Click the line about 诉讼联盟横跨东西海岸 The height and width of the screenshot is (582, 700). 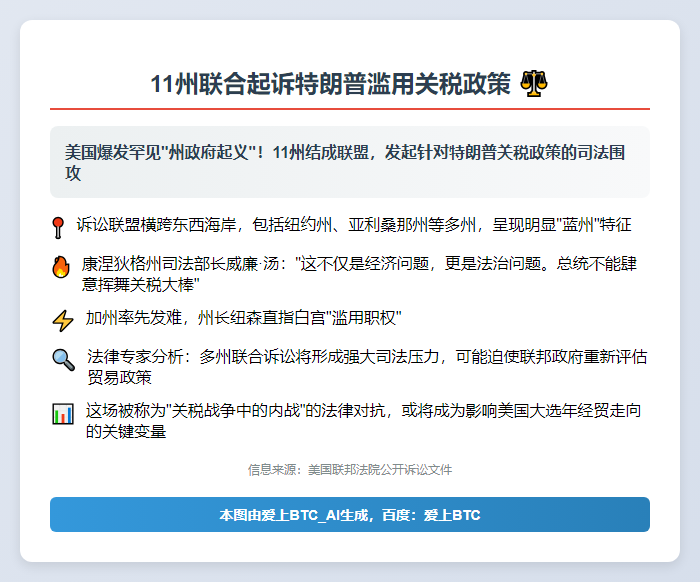pos(354,224)
